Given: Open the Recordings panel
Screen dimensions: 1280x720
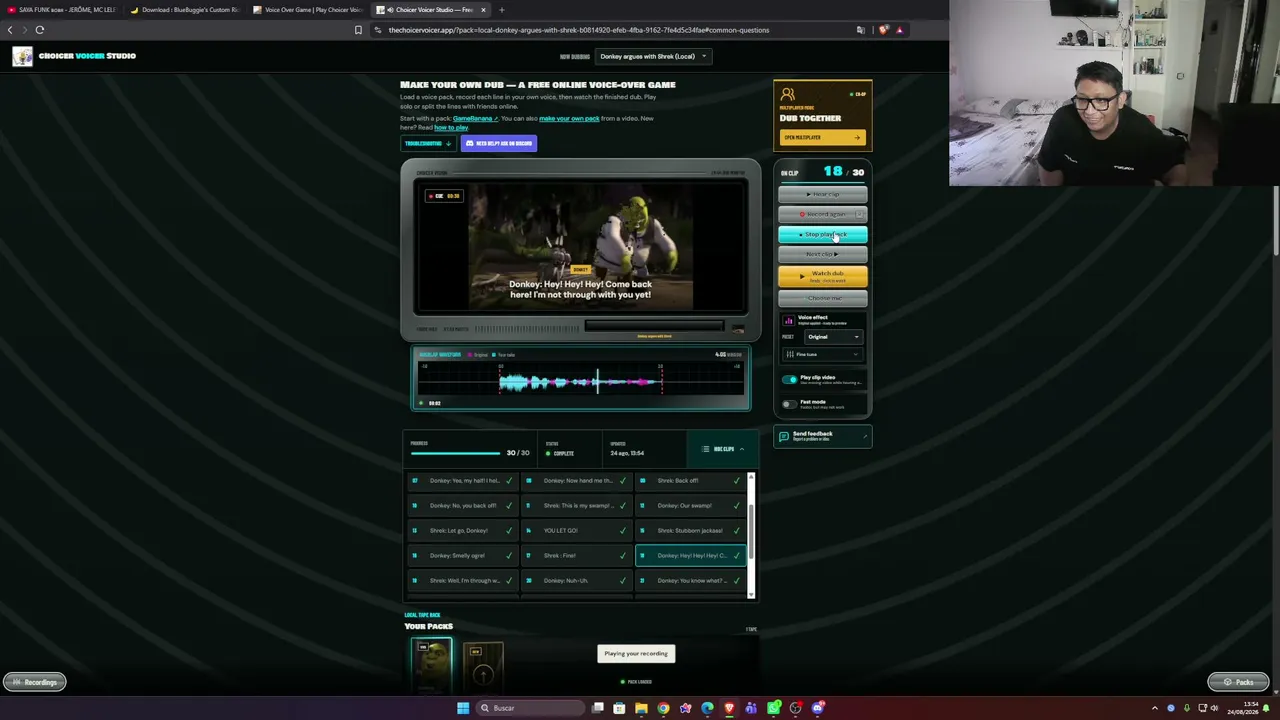Looking at the screenshot, I should 35,682.
